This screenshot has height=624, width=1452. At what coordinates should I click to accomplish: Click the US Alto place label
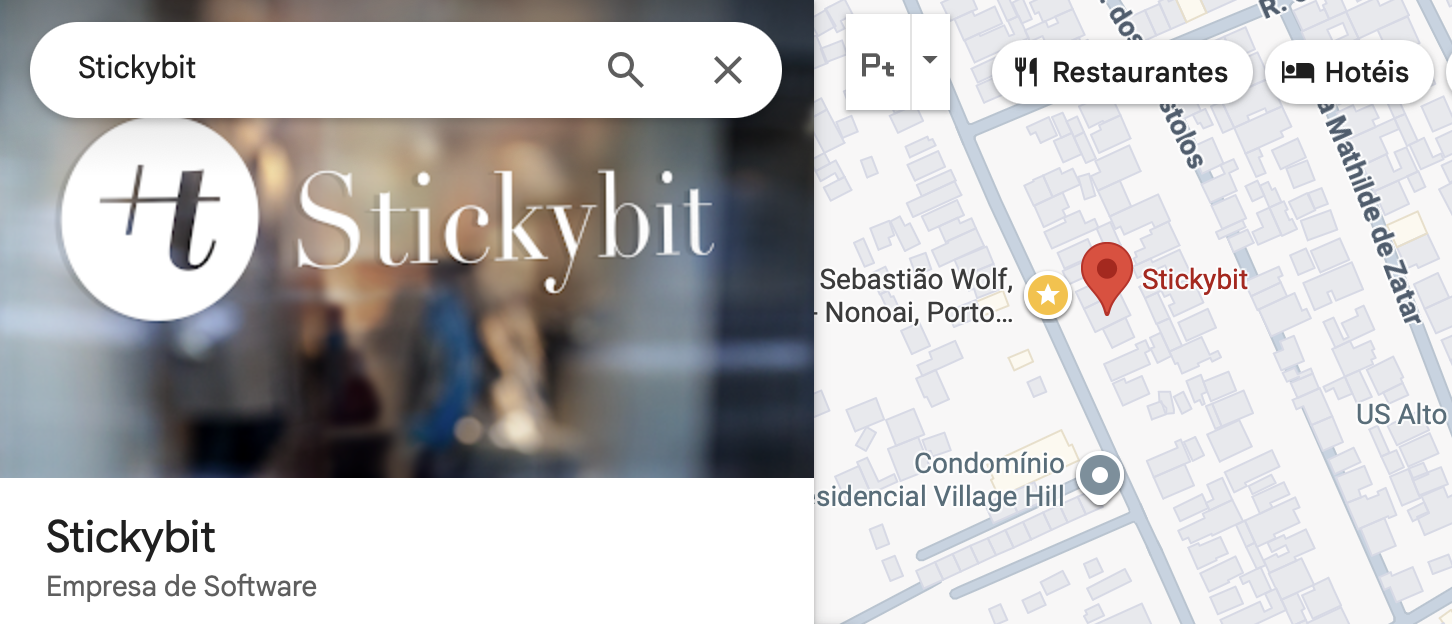1404,414
